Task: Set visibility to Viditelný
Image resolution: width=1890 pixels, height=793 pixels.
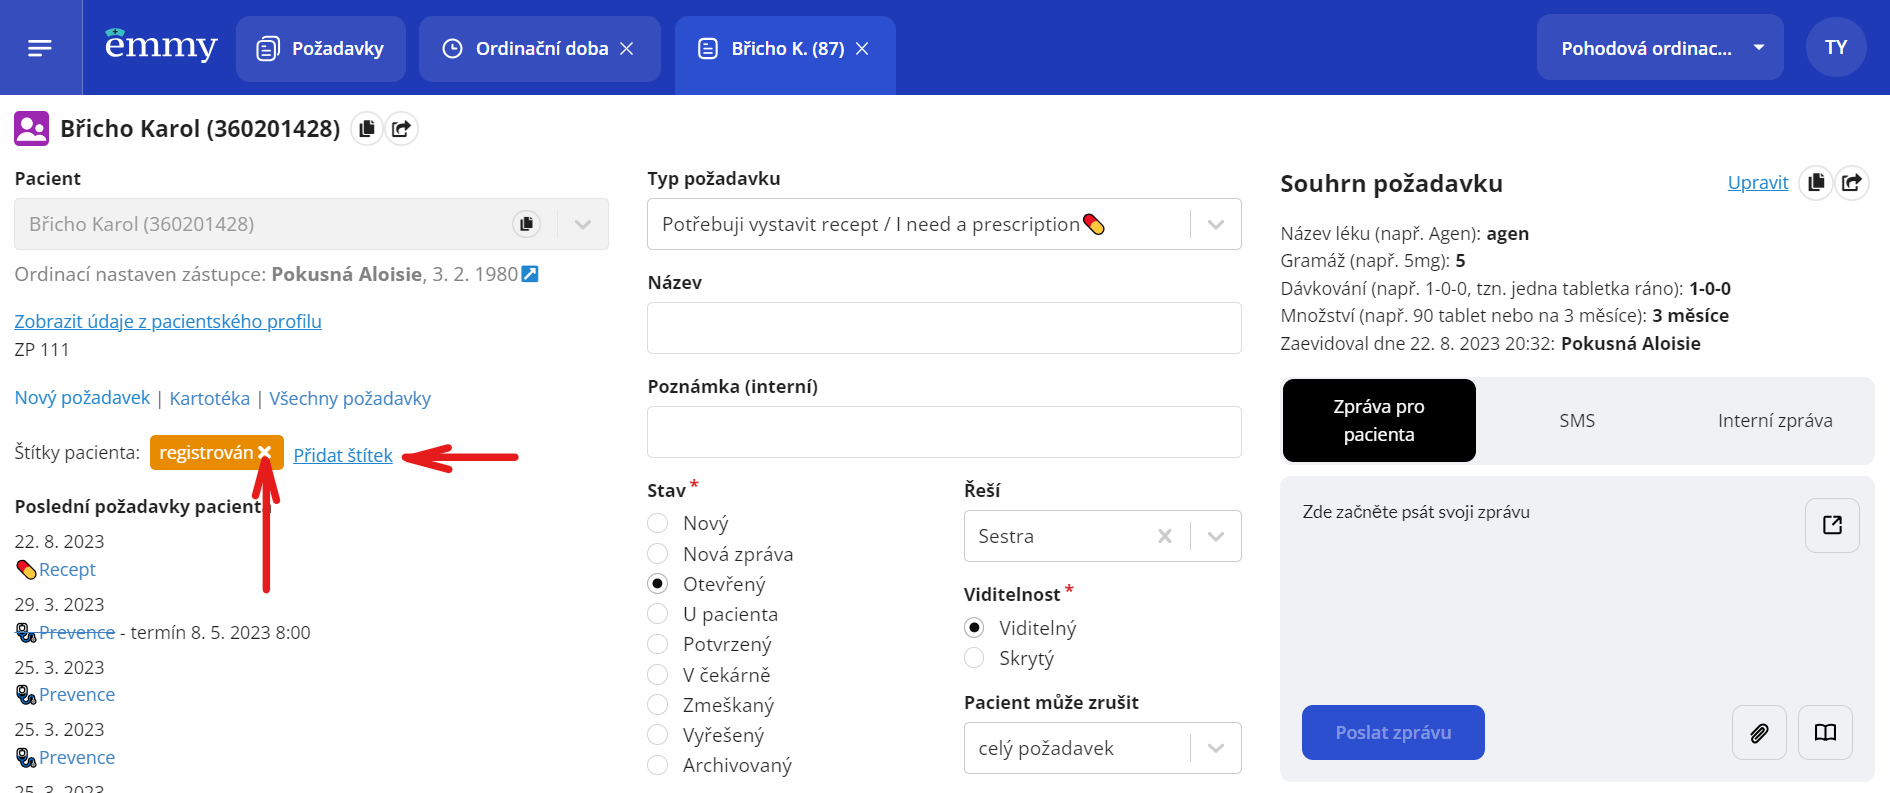Action: (974, 628)
